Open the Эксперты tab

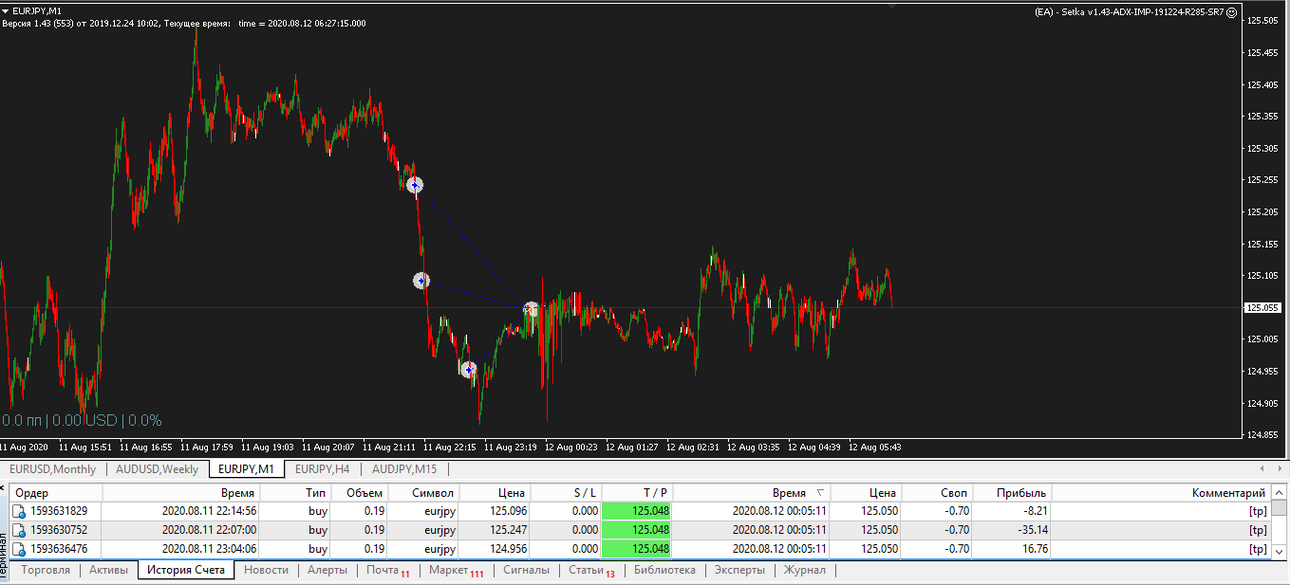click(x=739, y=570)
